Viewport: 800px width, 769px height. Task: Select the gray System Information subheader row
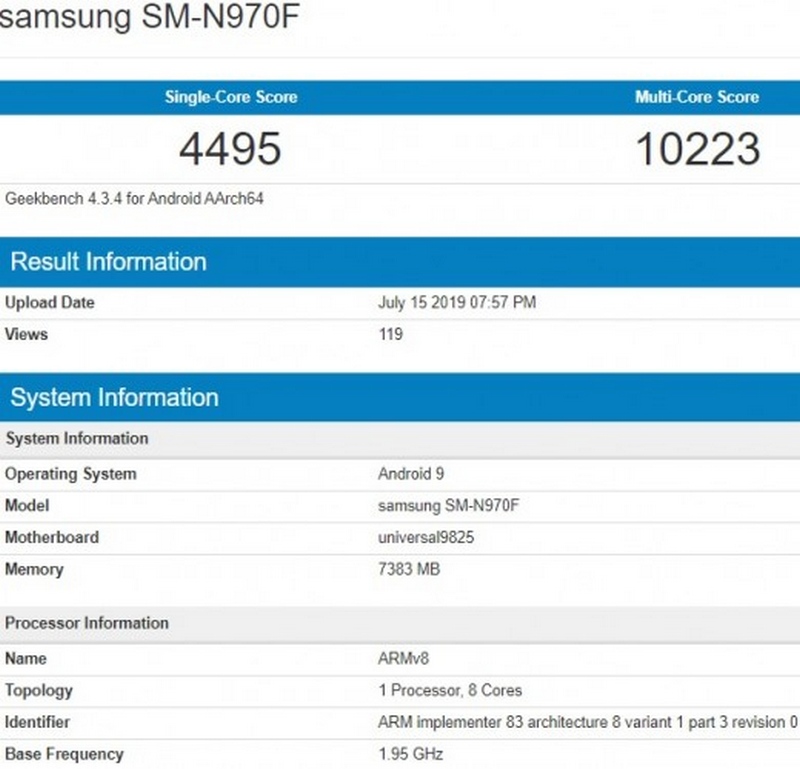pyautogui.click(x=400, y=439)
